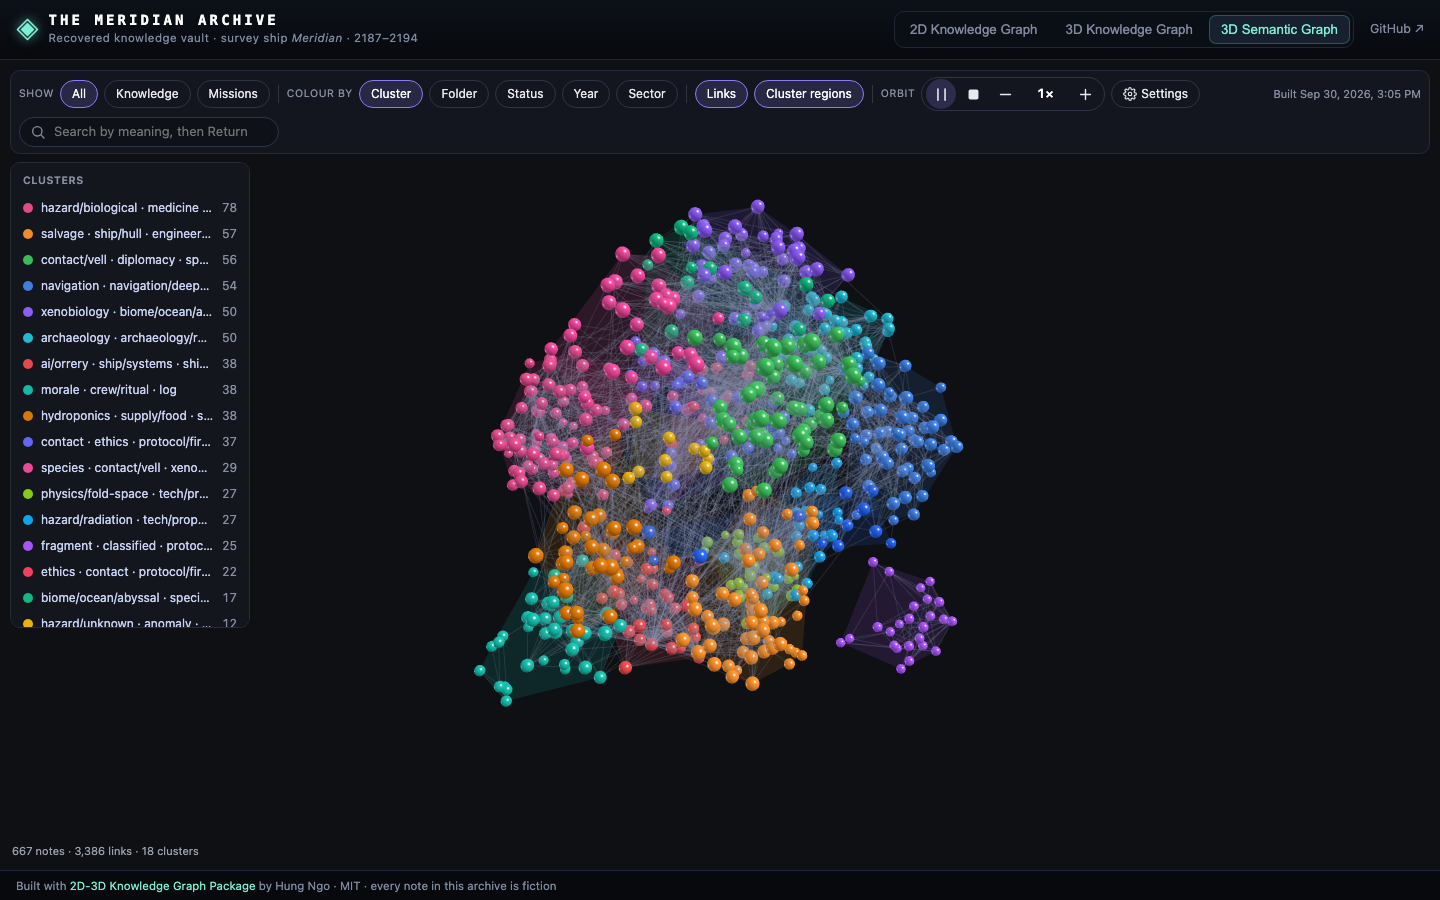The height and width of the screenshot is (900, 1440).
Task: Click the 1× orbit speed indicator
Action: (1045, 94)
